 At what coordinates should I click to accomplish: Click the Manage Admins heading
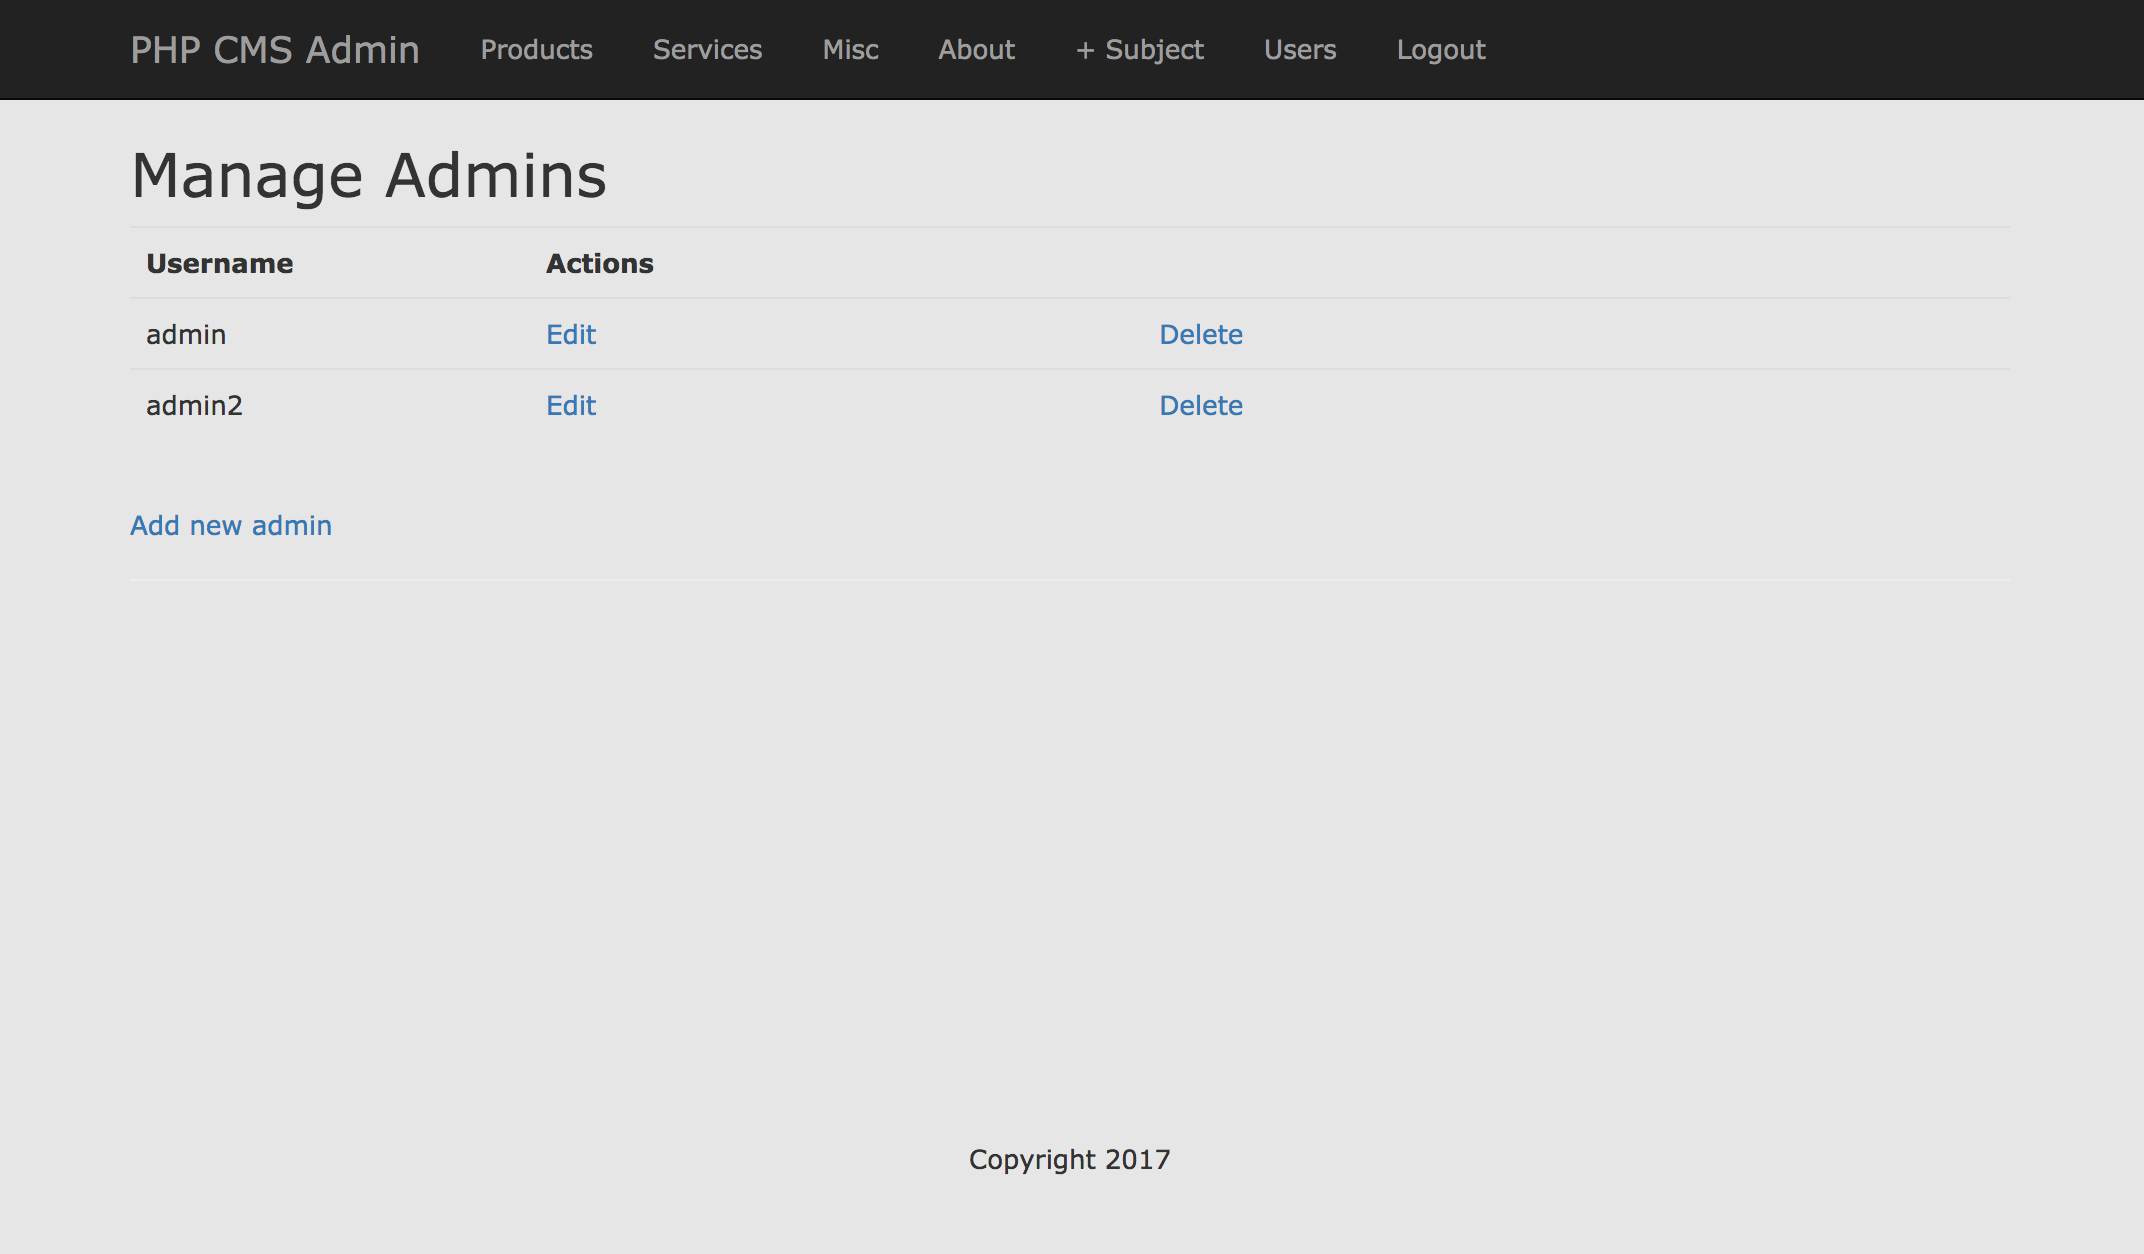tap(369, 176)
